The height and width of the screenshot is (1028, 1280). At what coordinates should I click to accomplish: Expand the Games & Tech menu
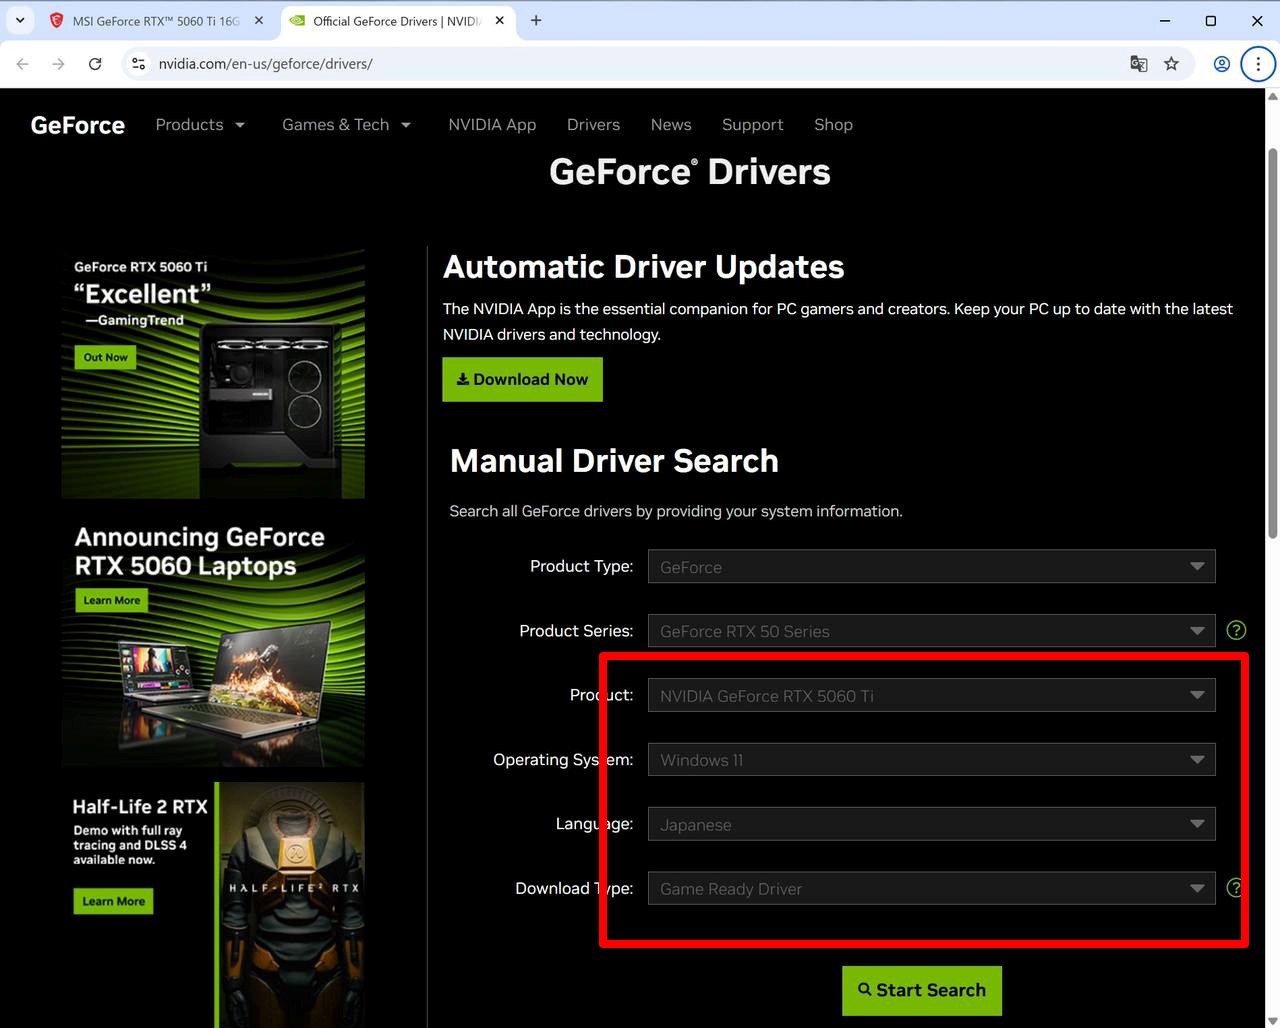click(346, 125)
